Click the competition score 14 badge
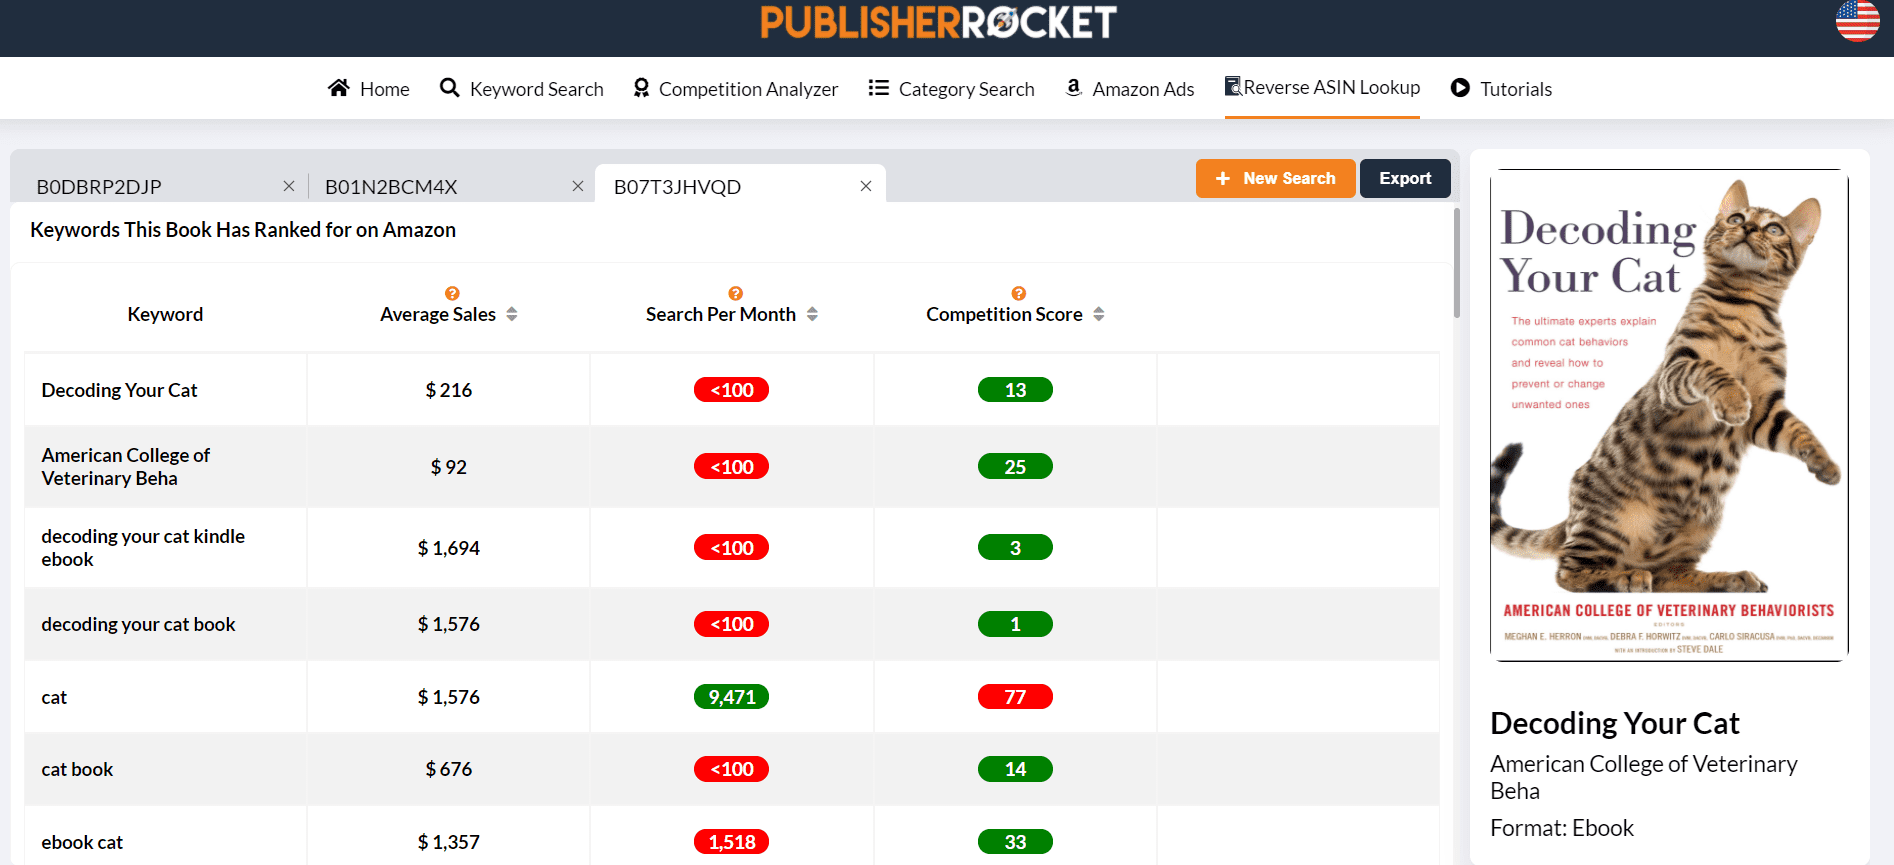Viewport: 1894px width, 865px height. [1015, 769]
